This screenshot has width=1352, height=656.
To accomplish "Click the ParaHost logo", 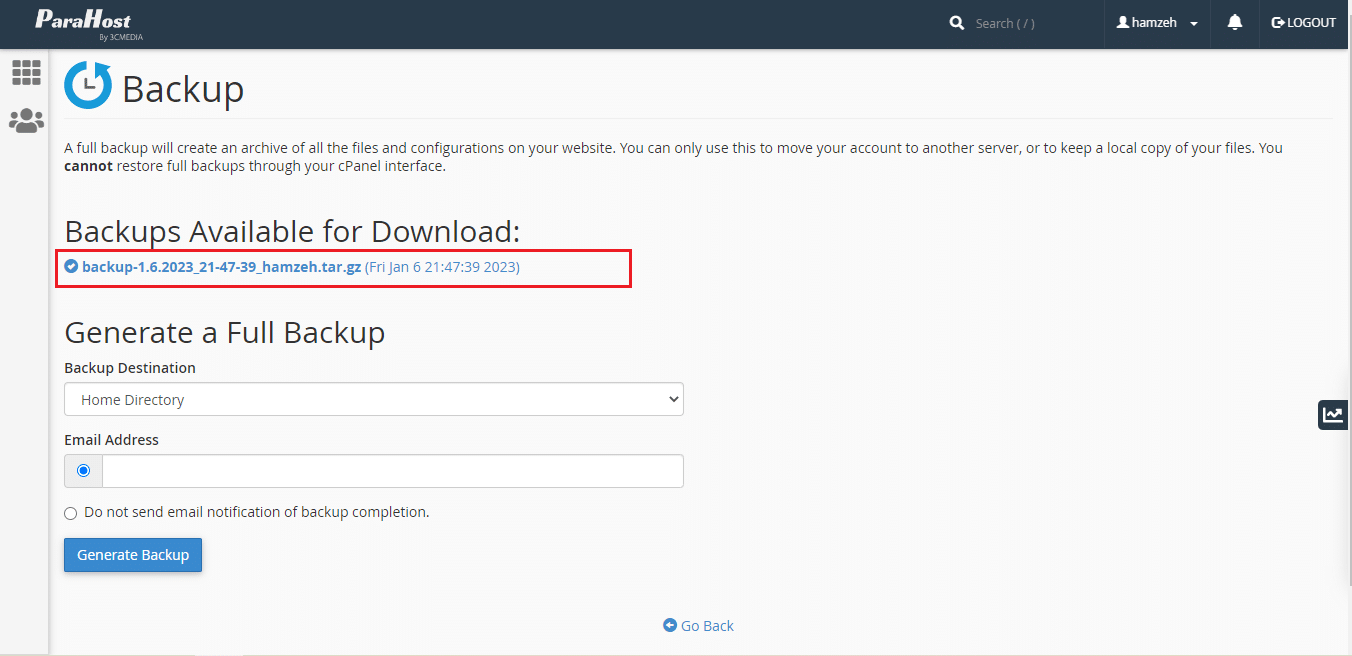I will pyautogui.click(x=83, y=24).
